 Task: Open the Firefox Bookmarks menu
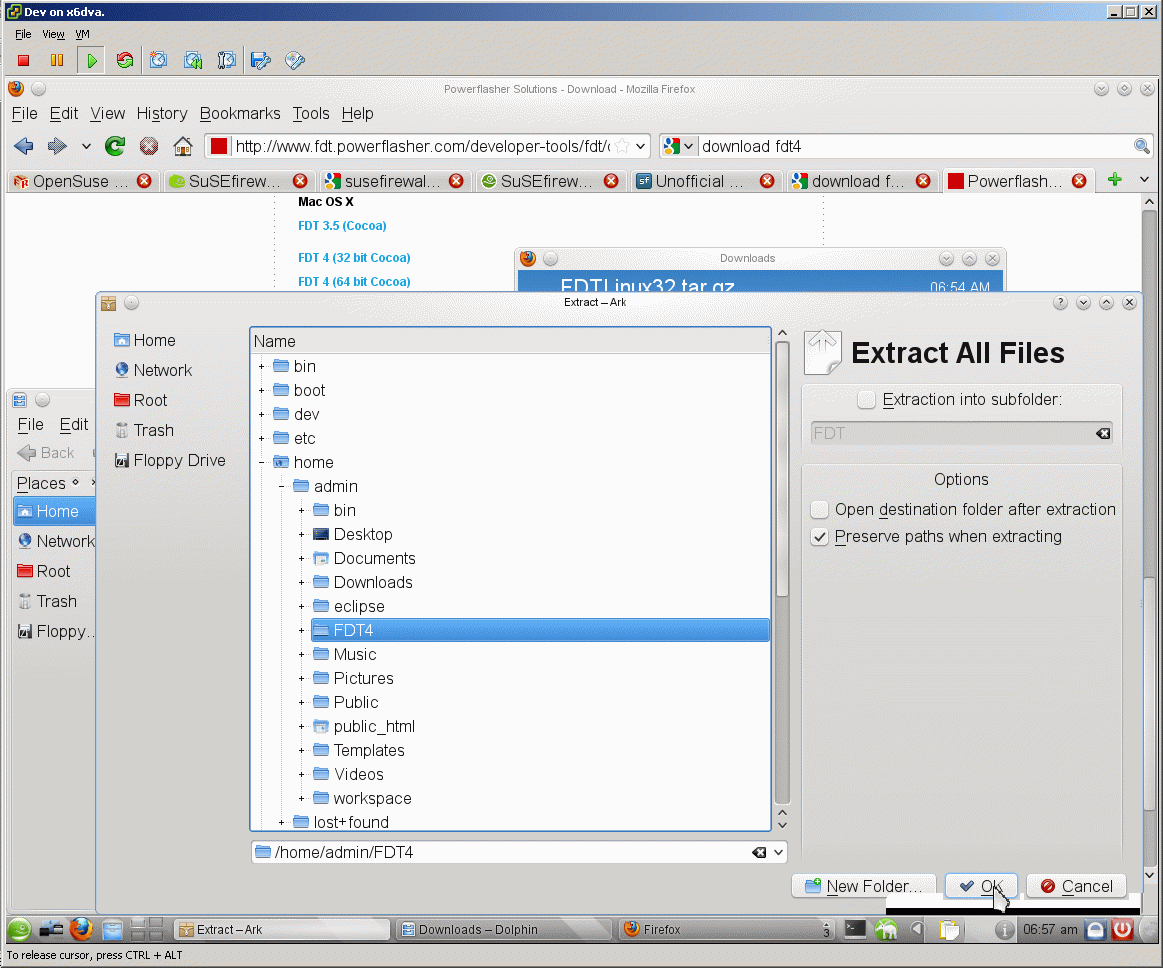pos(240,113)
